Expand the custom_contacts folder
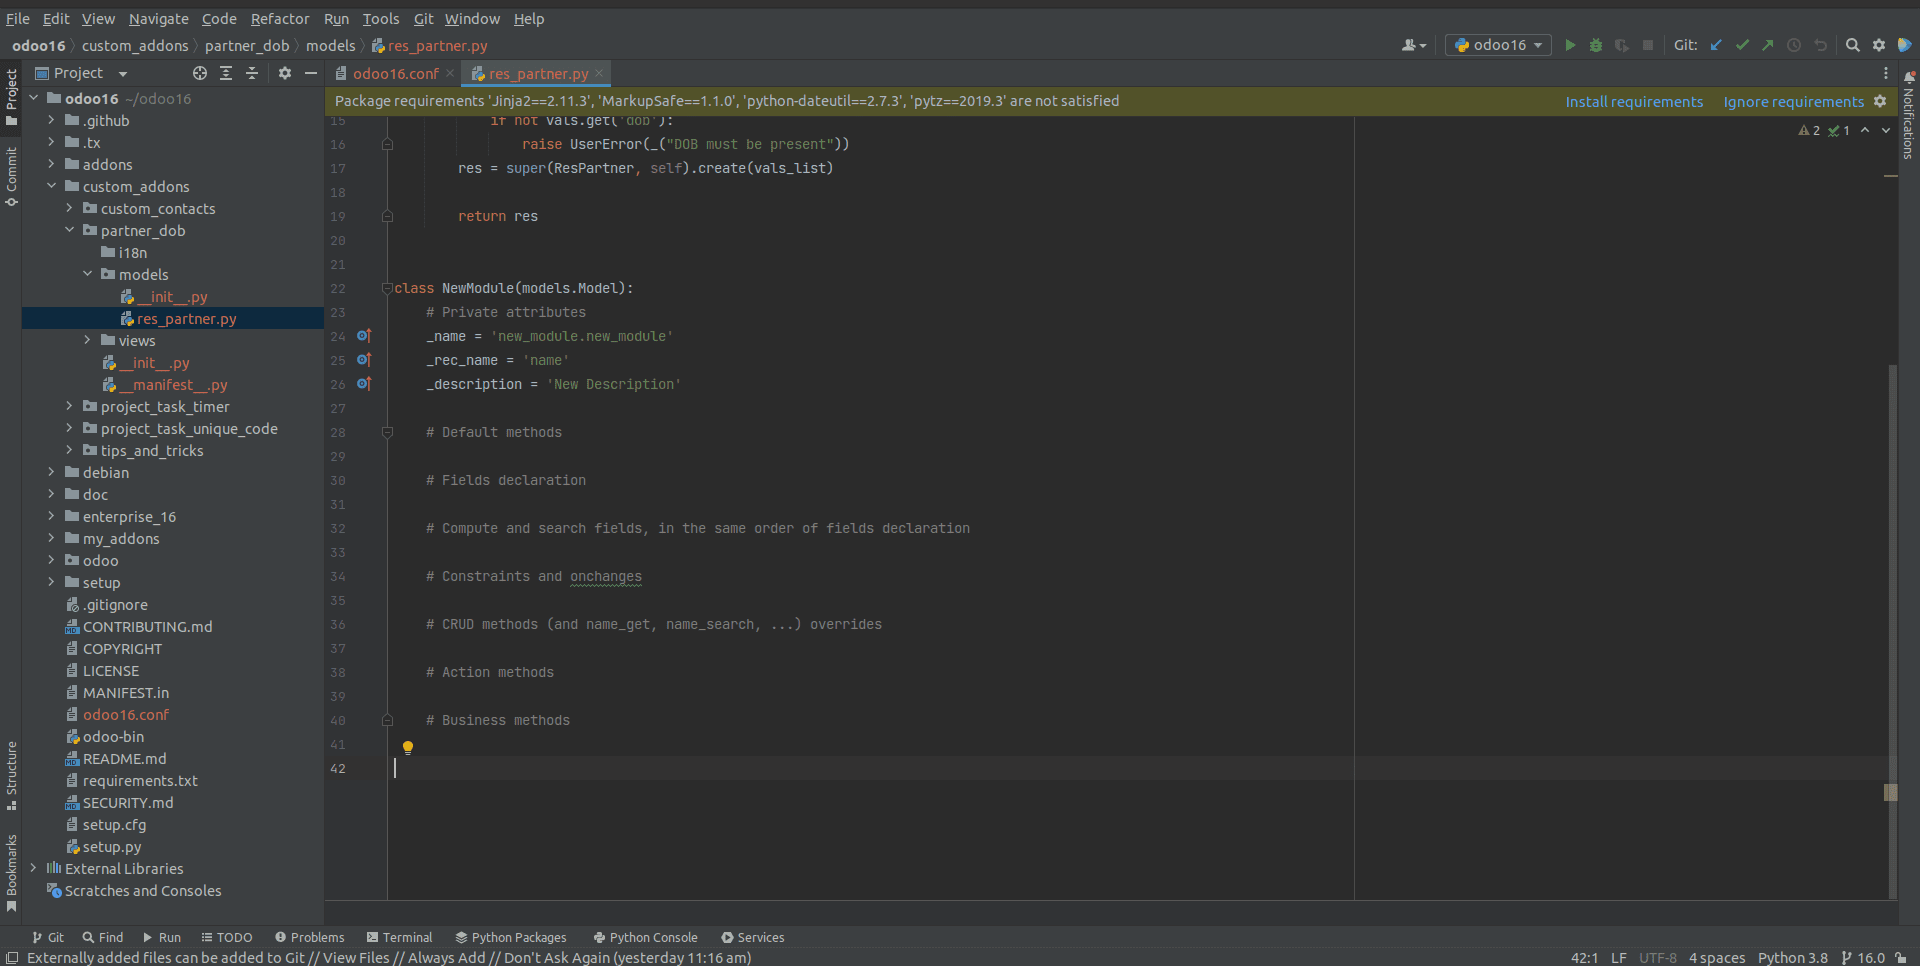The image size is (1920, 966). [x=69, y=208]
